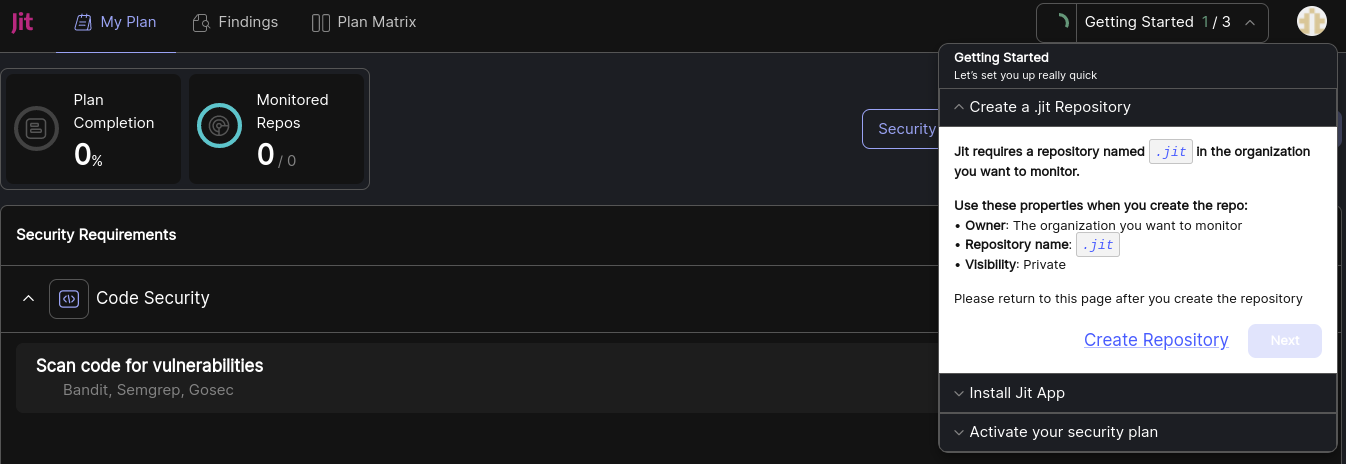Viewport: 1346px width, 464px height.
Task: Click the Getting Started progress spinner
Action: (1061, 22)
